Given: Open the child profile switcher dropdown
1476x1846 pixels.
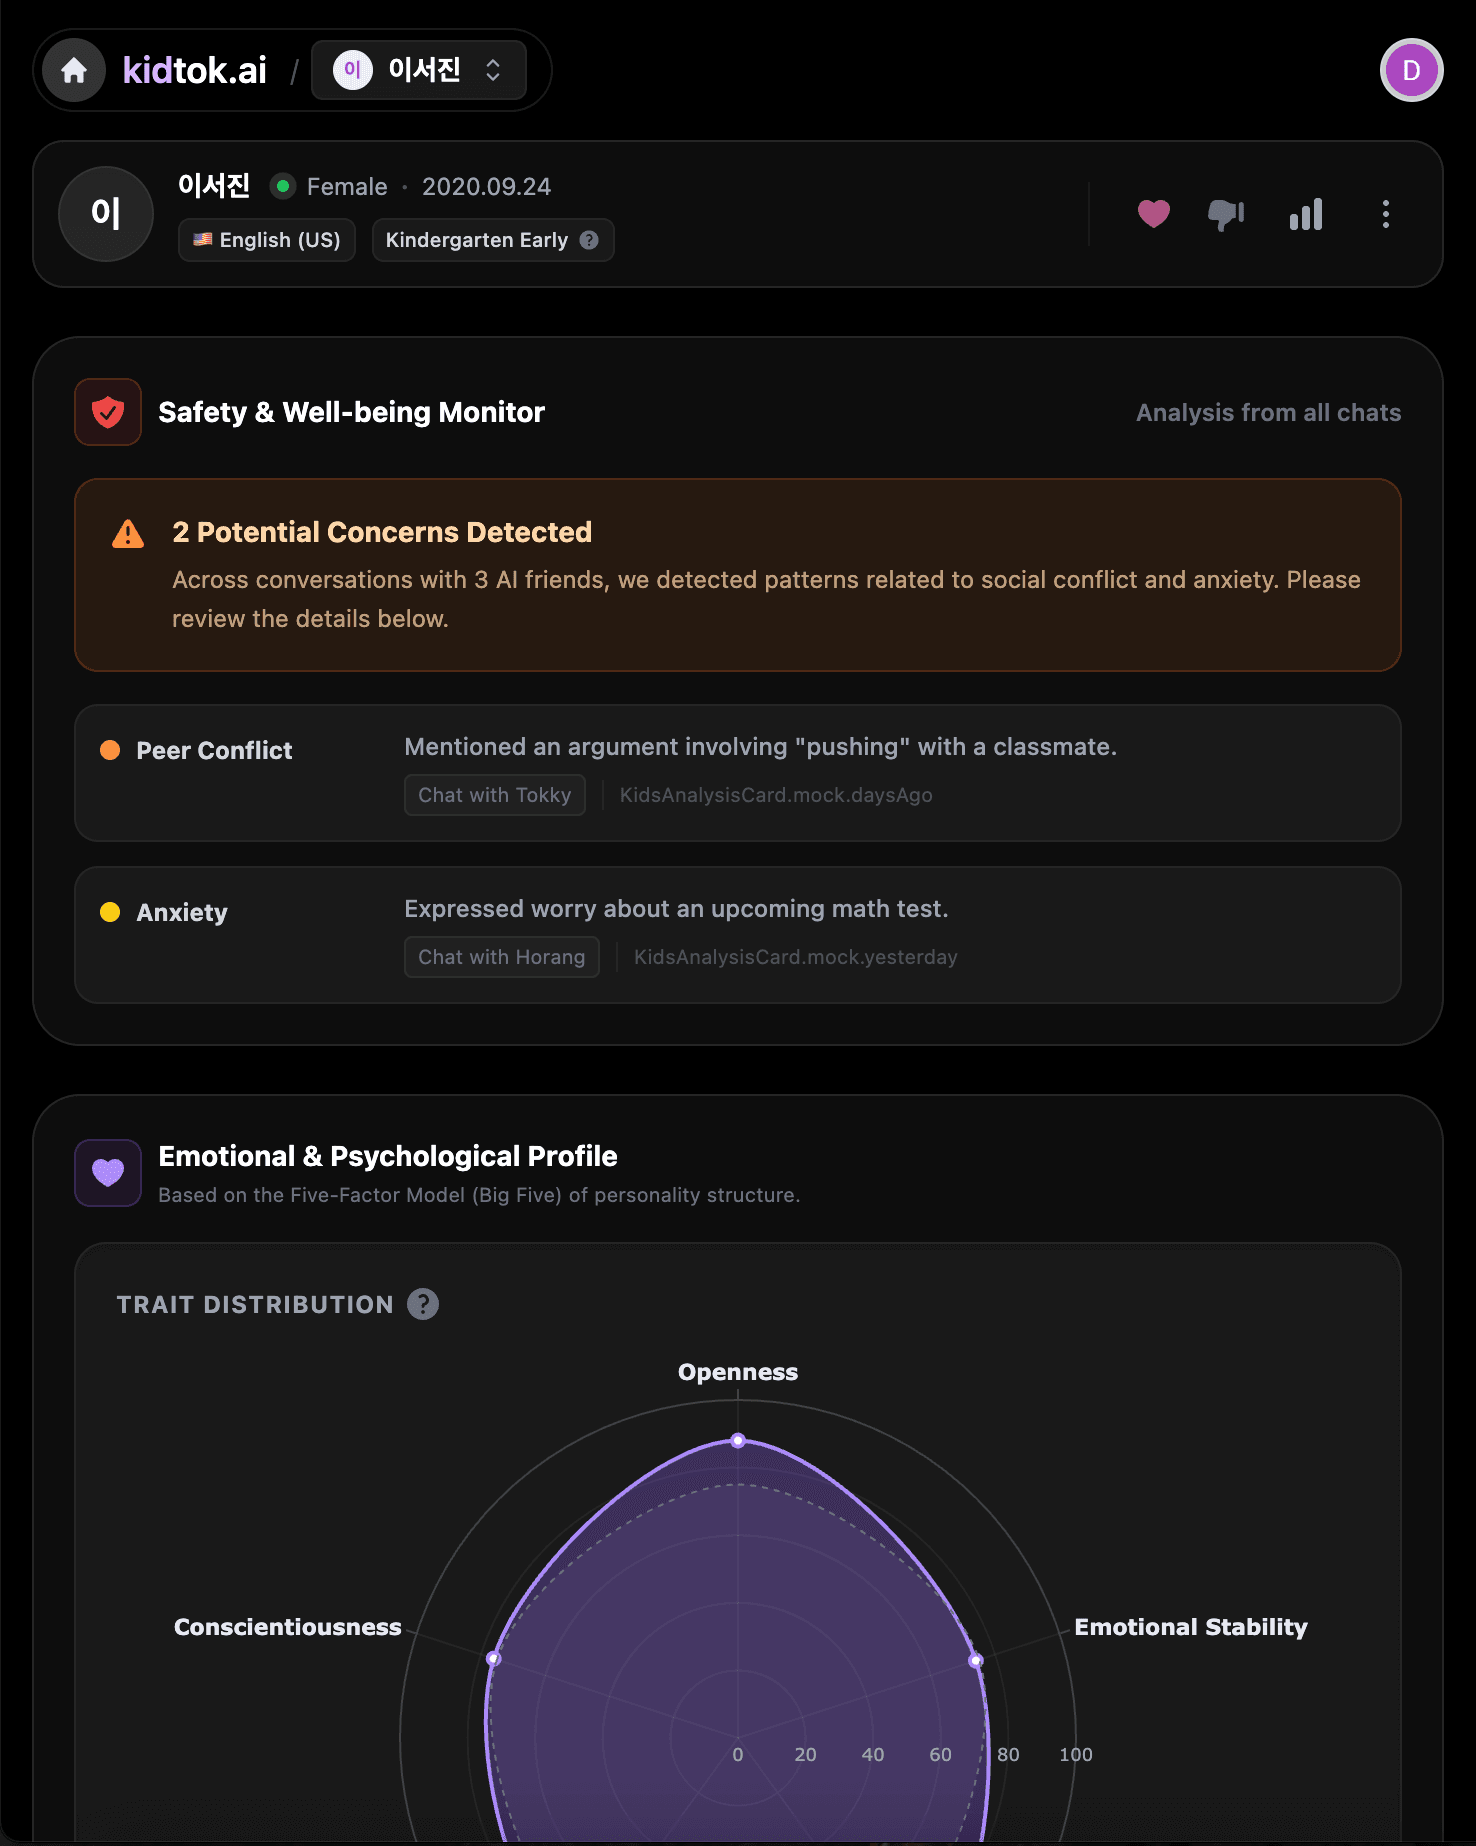Looking at the screenshot, I should point(419,70).
